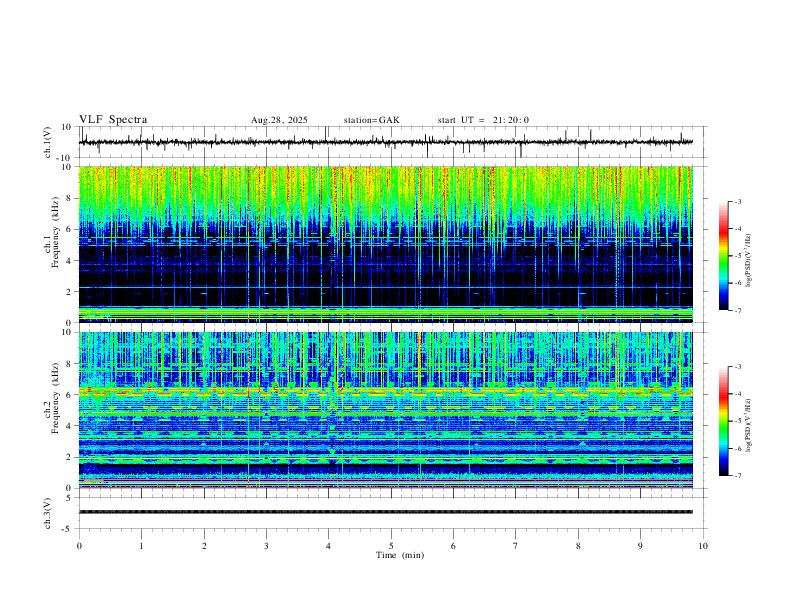792x612 pixels.
Task: Click the lower colorbar 'log(PSD)' label
Action: 748,425
